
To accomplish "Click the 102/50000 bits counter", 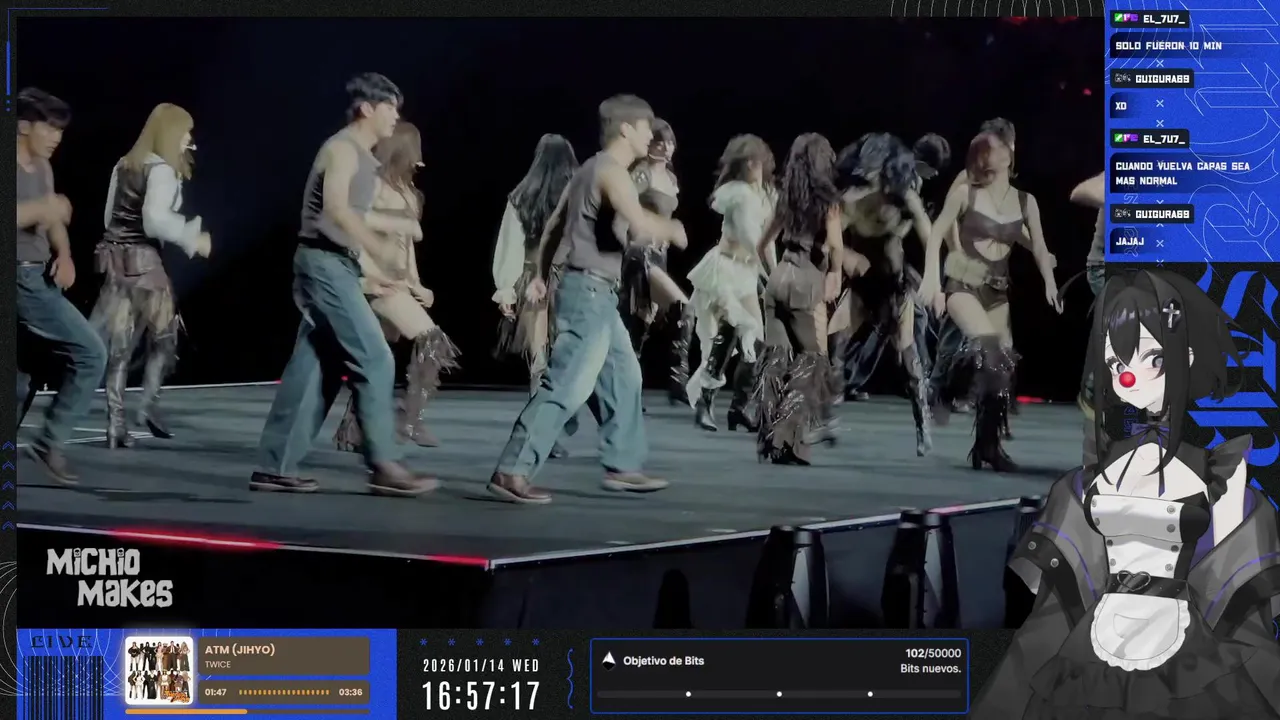I will click(x=933, y=653).
